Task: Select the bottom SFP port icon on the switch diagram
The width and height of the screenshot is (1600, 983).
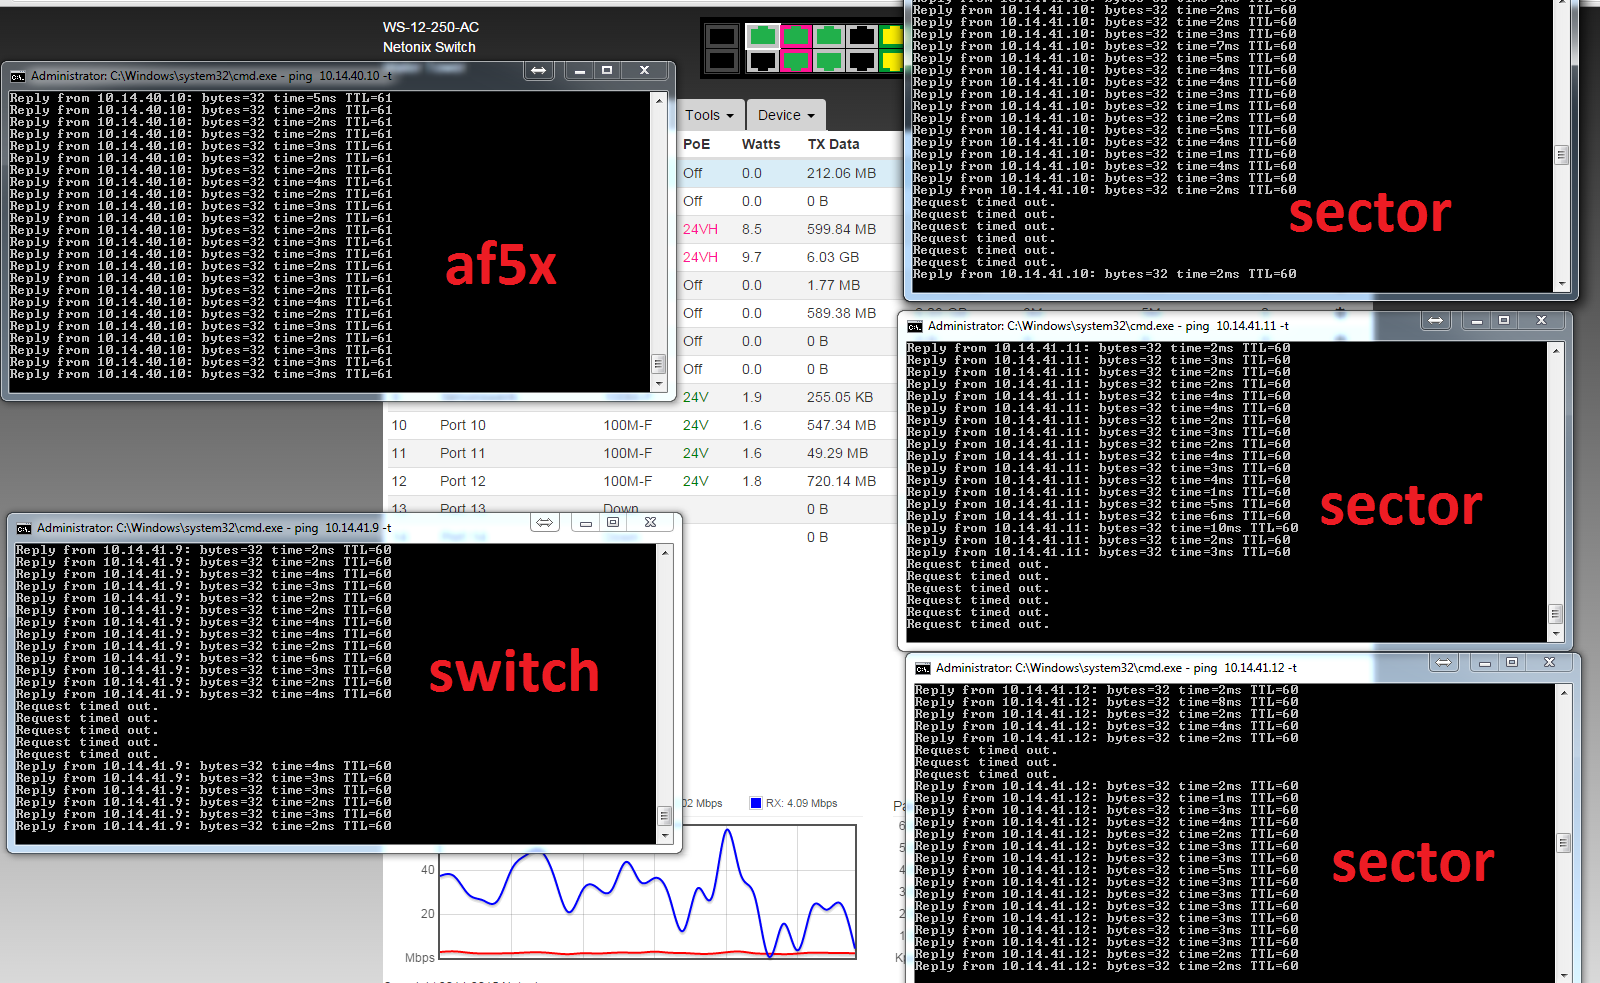Action: point(721,61)
